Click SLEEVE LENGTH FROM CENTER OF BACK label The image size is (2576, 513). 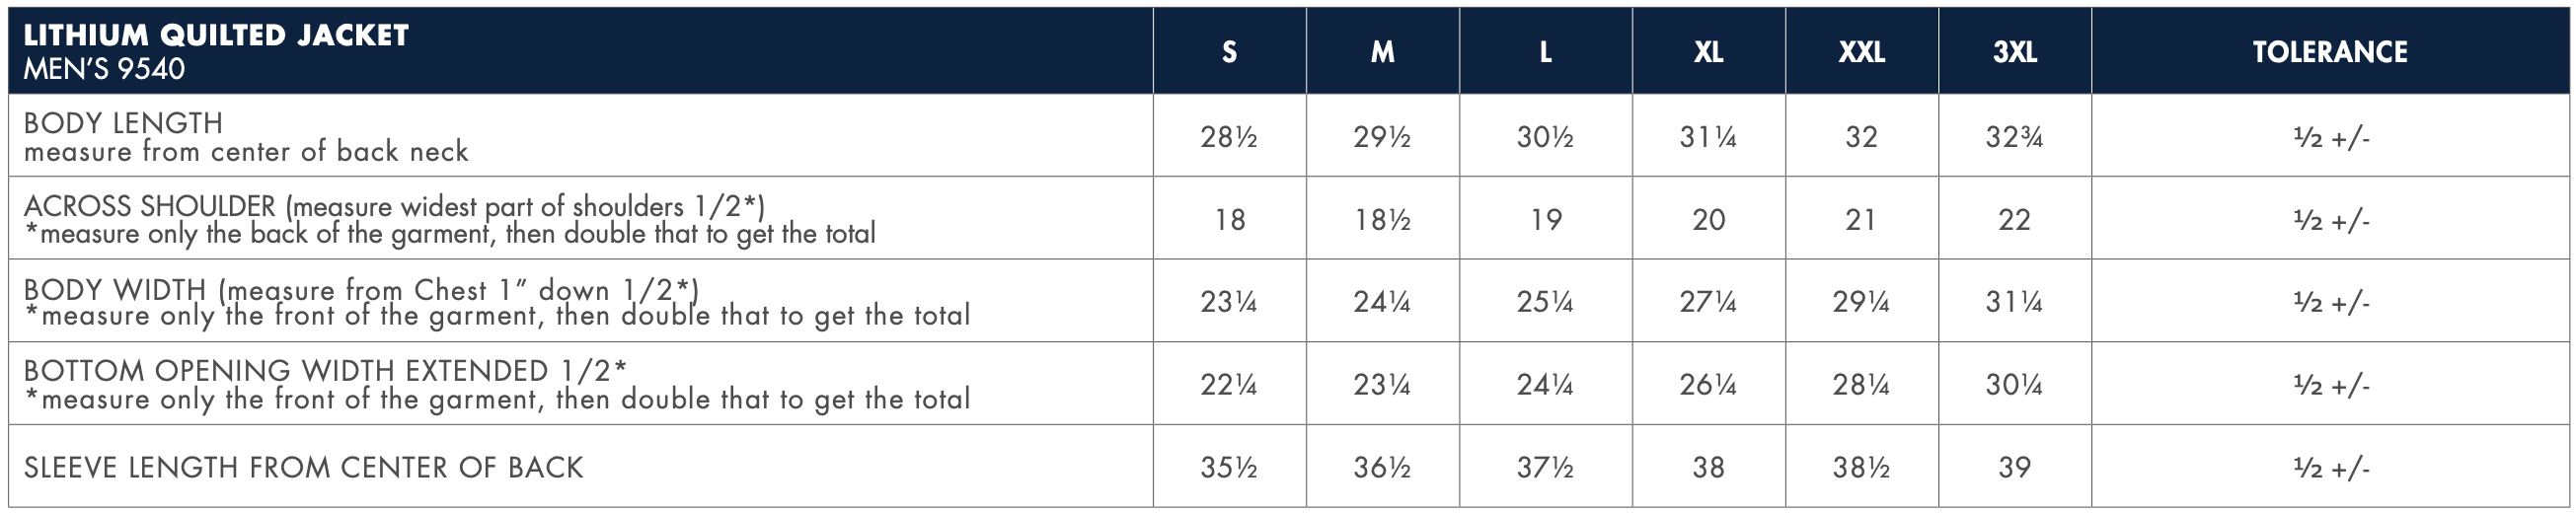[x=303, y=467]
